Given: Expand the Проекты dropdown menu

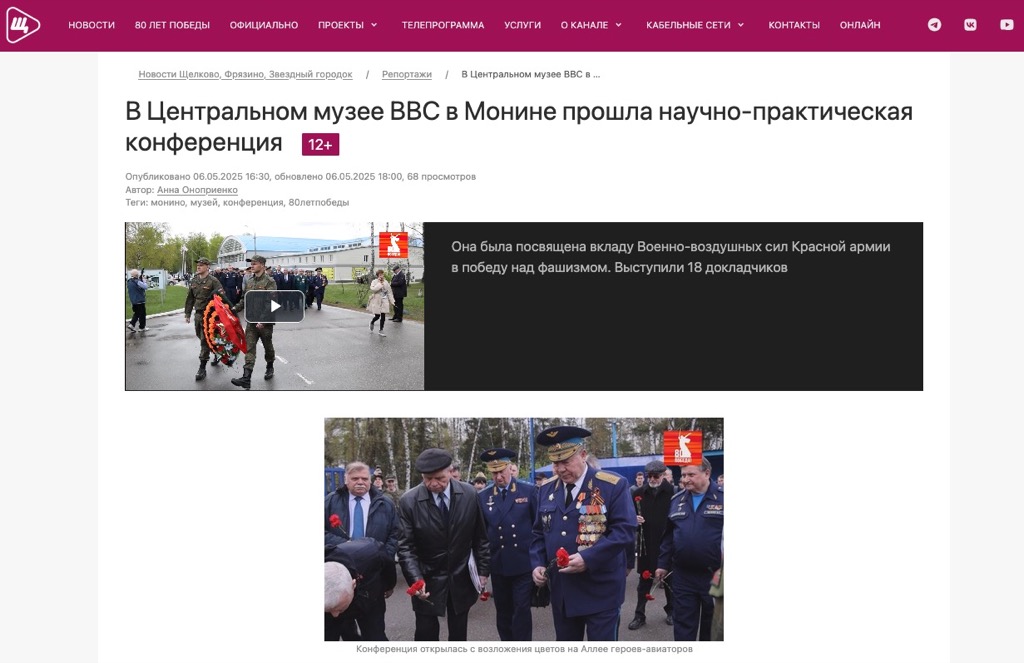Looking at the screenshot, I should (x=347, y=25).
